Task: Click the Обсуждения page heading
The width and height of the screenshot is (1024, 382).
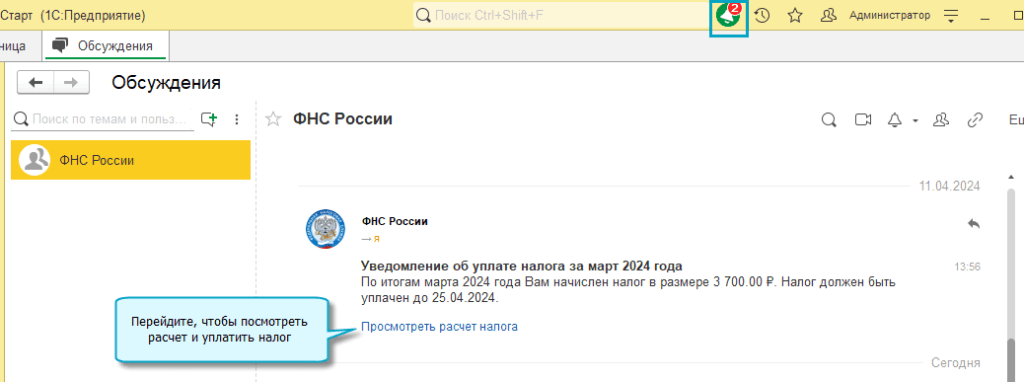Action: coord(166,83)
